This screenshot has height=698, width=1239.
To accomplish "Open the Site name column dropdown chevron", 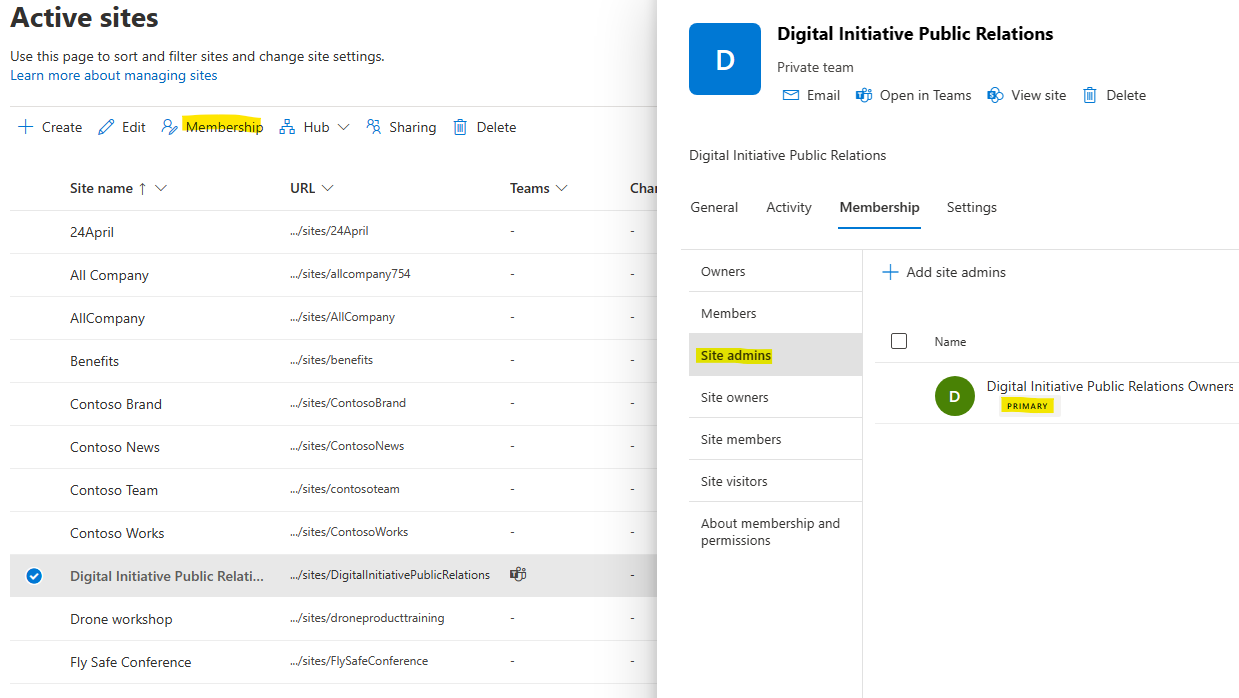I will click(x=161, y=188).
